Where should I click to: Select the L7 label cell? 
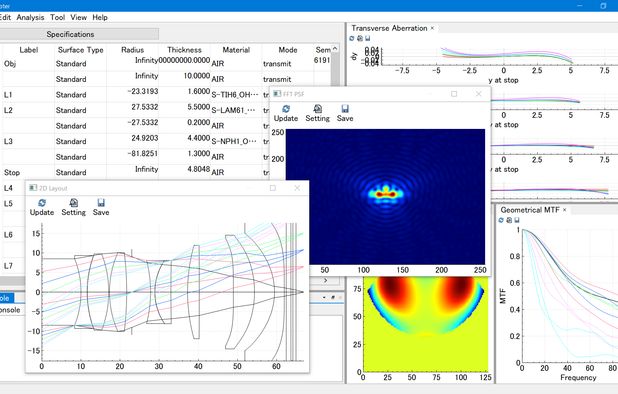coord(14,266)
